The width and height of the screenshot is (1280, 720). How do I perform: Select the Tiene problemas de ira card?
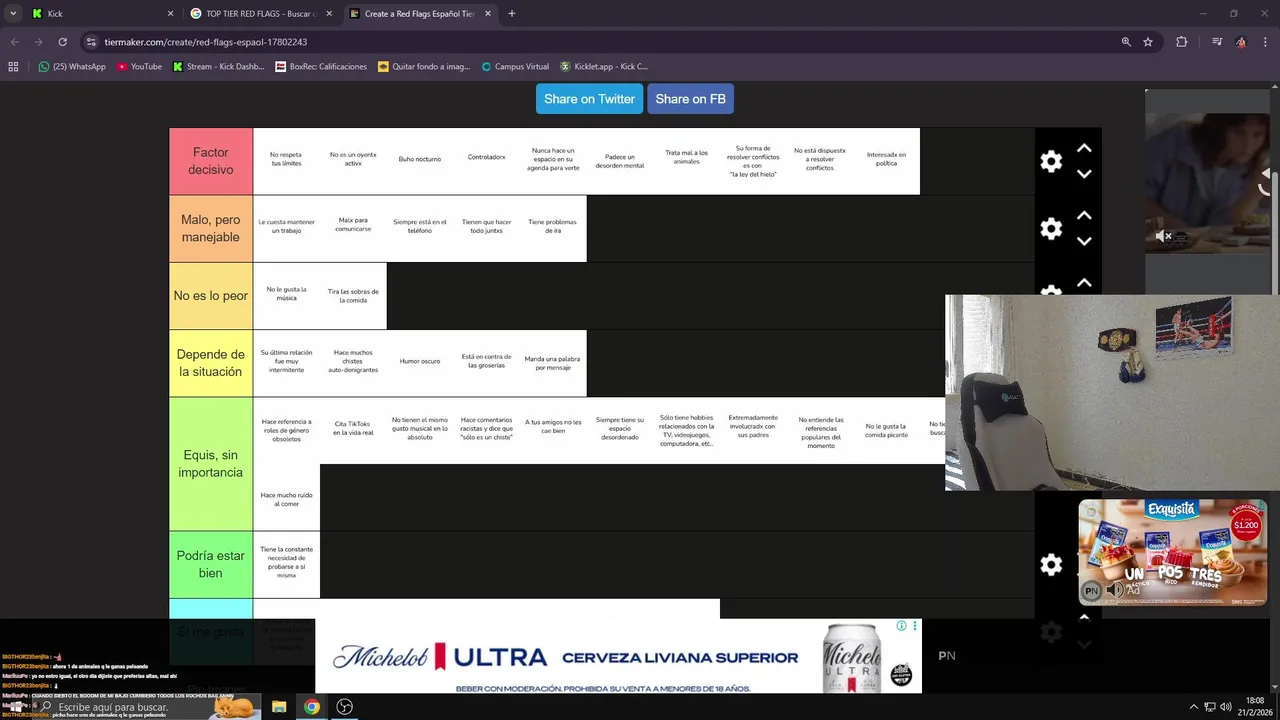tap(553, 229)
